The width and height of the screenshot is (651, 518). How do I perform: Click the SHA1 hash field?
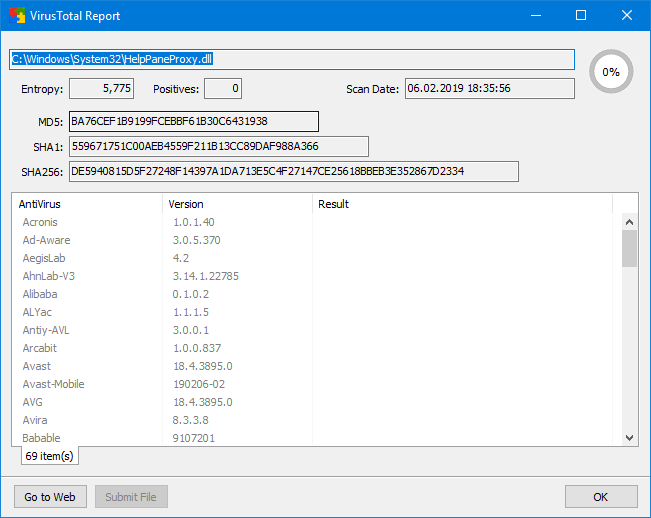[x=219, y=147]
